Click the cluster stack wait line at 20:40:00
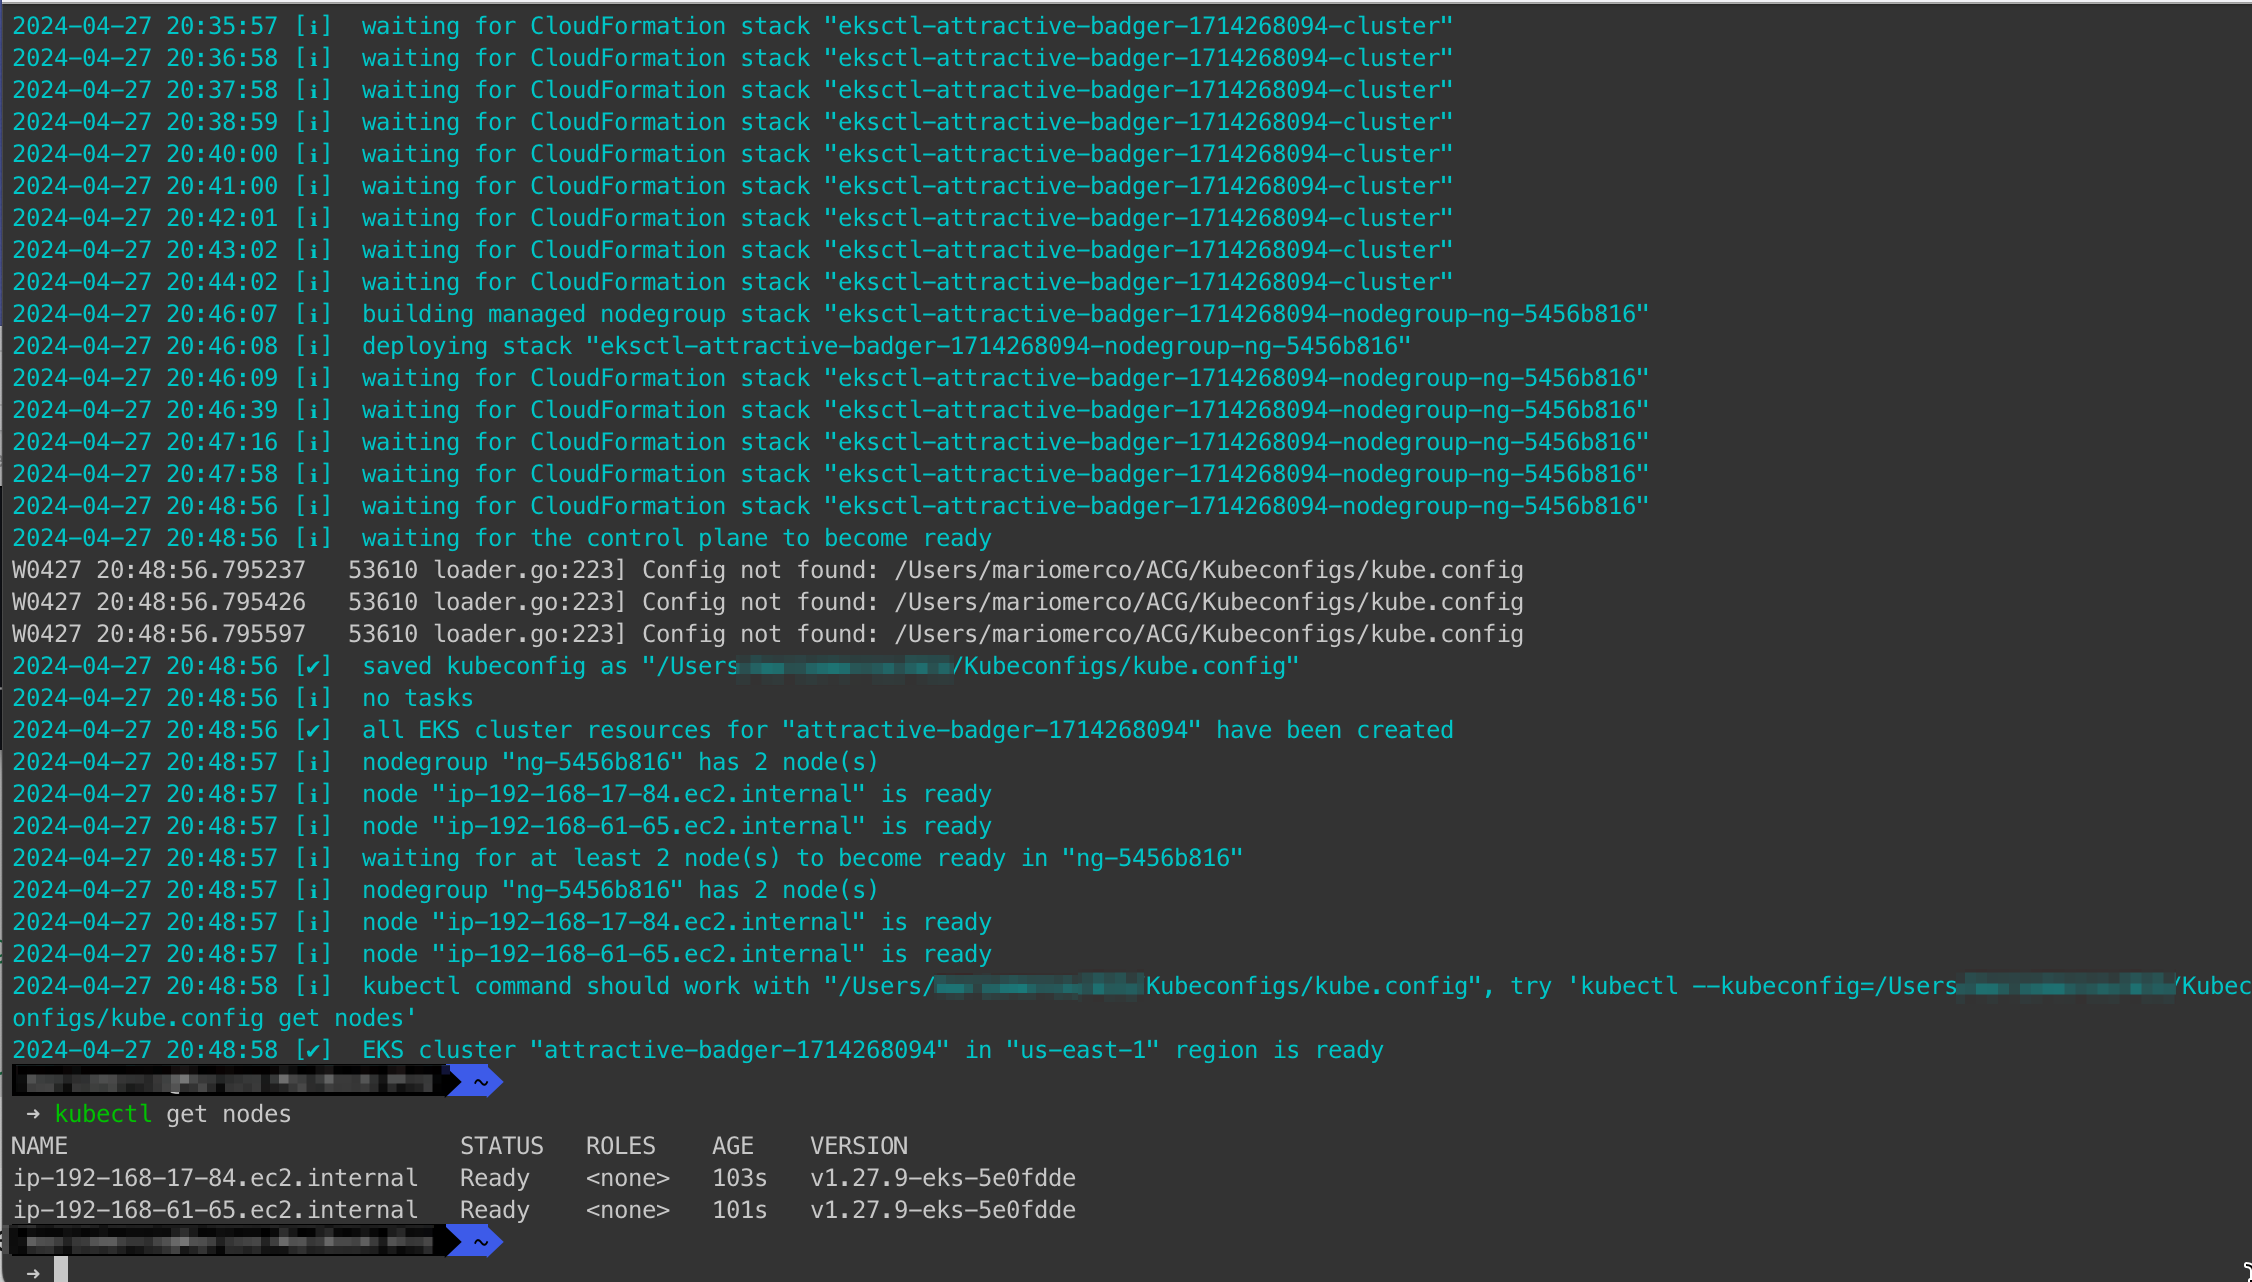Viewport: 2252px width, 1282px height. tap(733, 154)
